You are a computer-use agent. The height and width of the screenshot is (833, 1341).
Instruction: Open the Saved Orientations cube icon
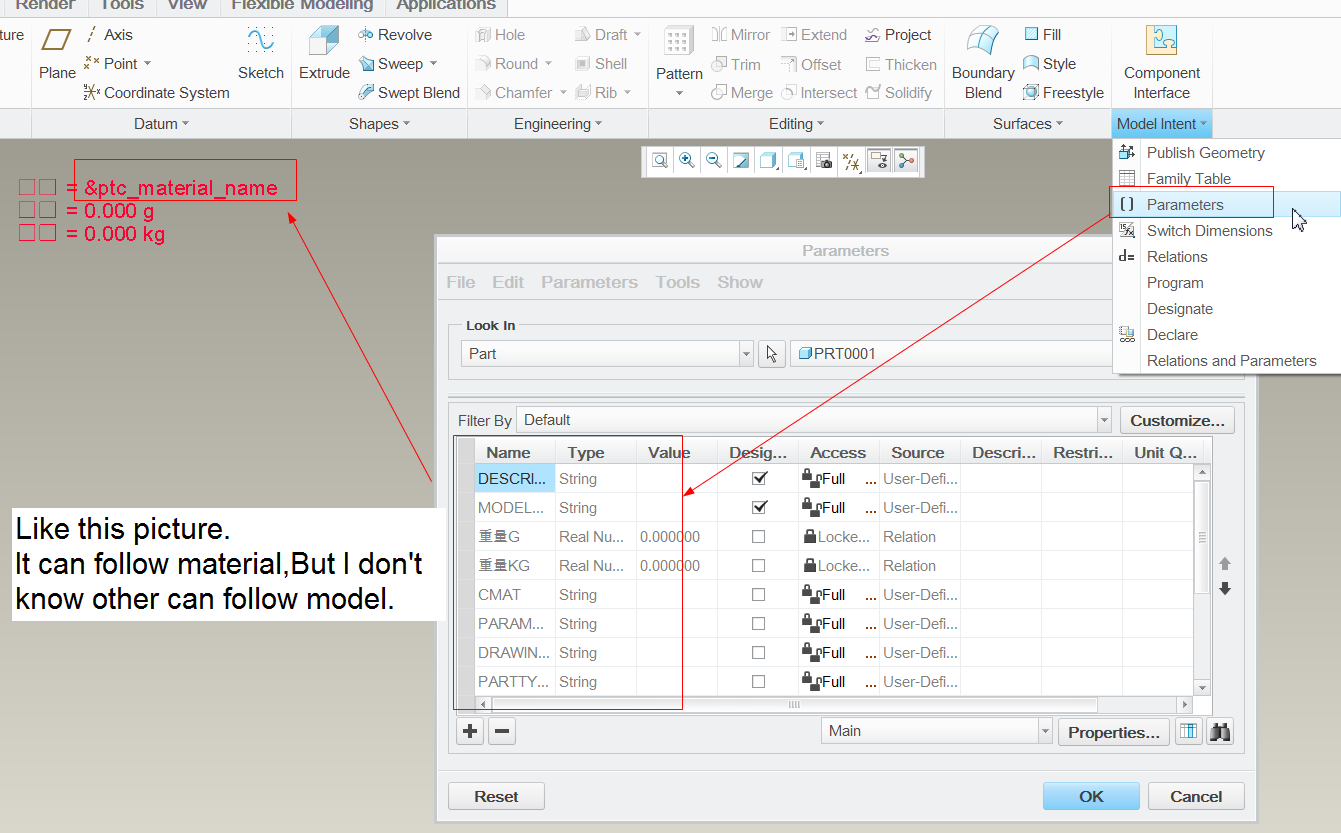coord(797,161)
